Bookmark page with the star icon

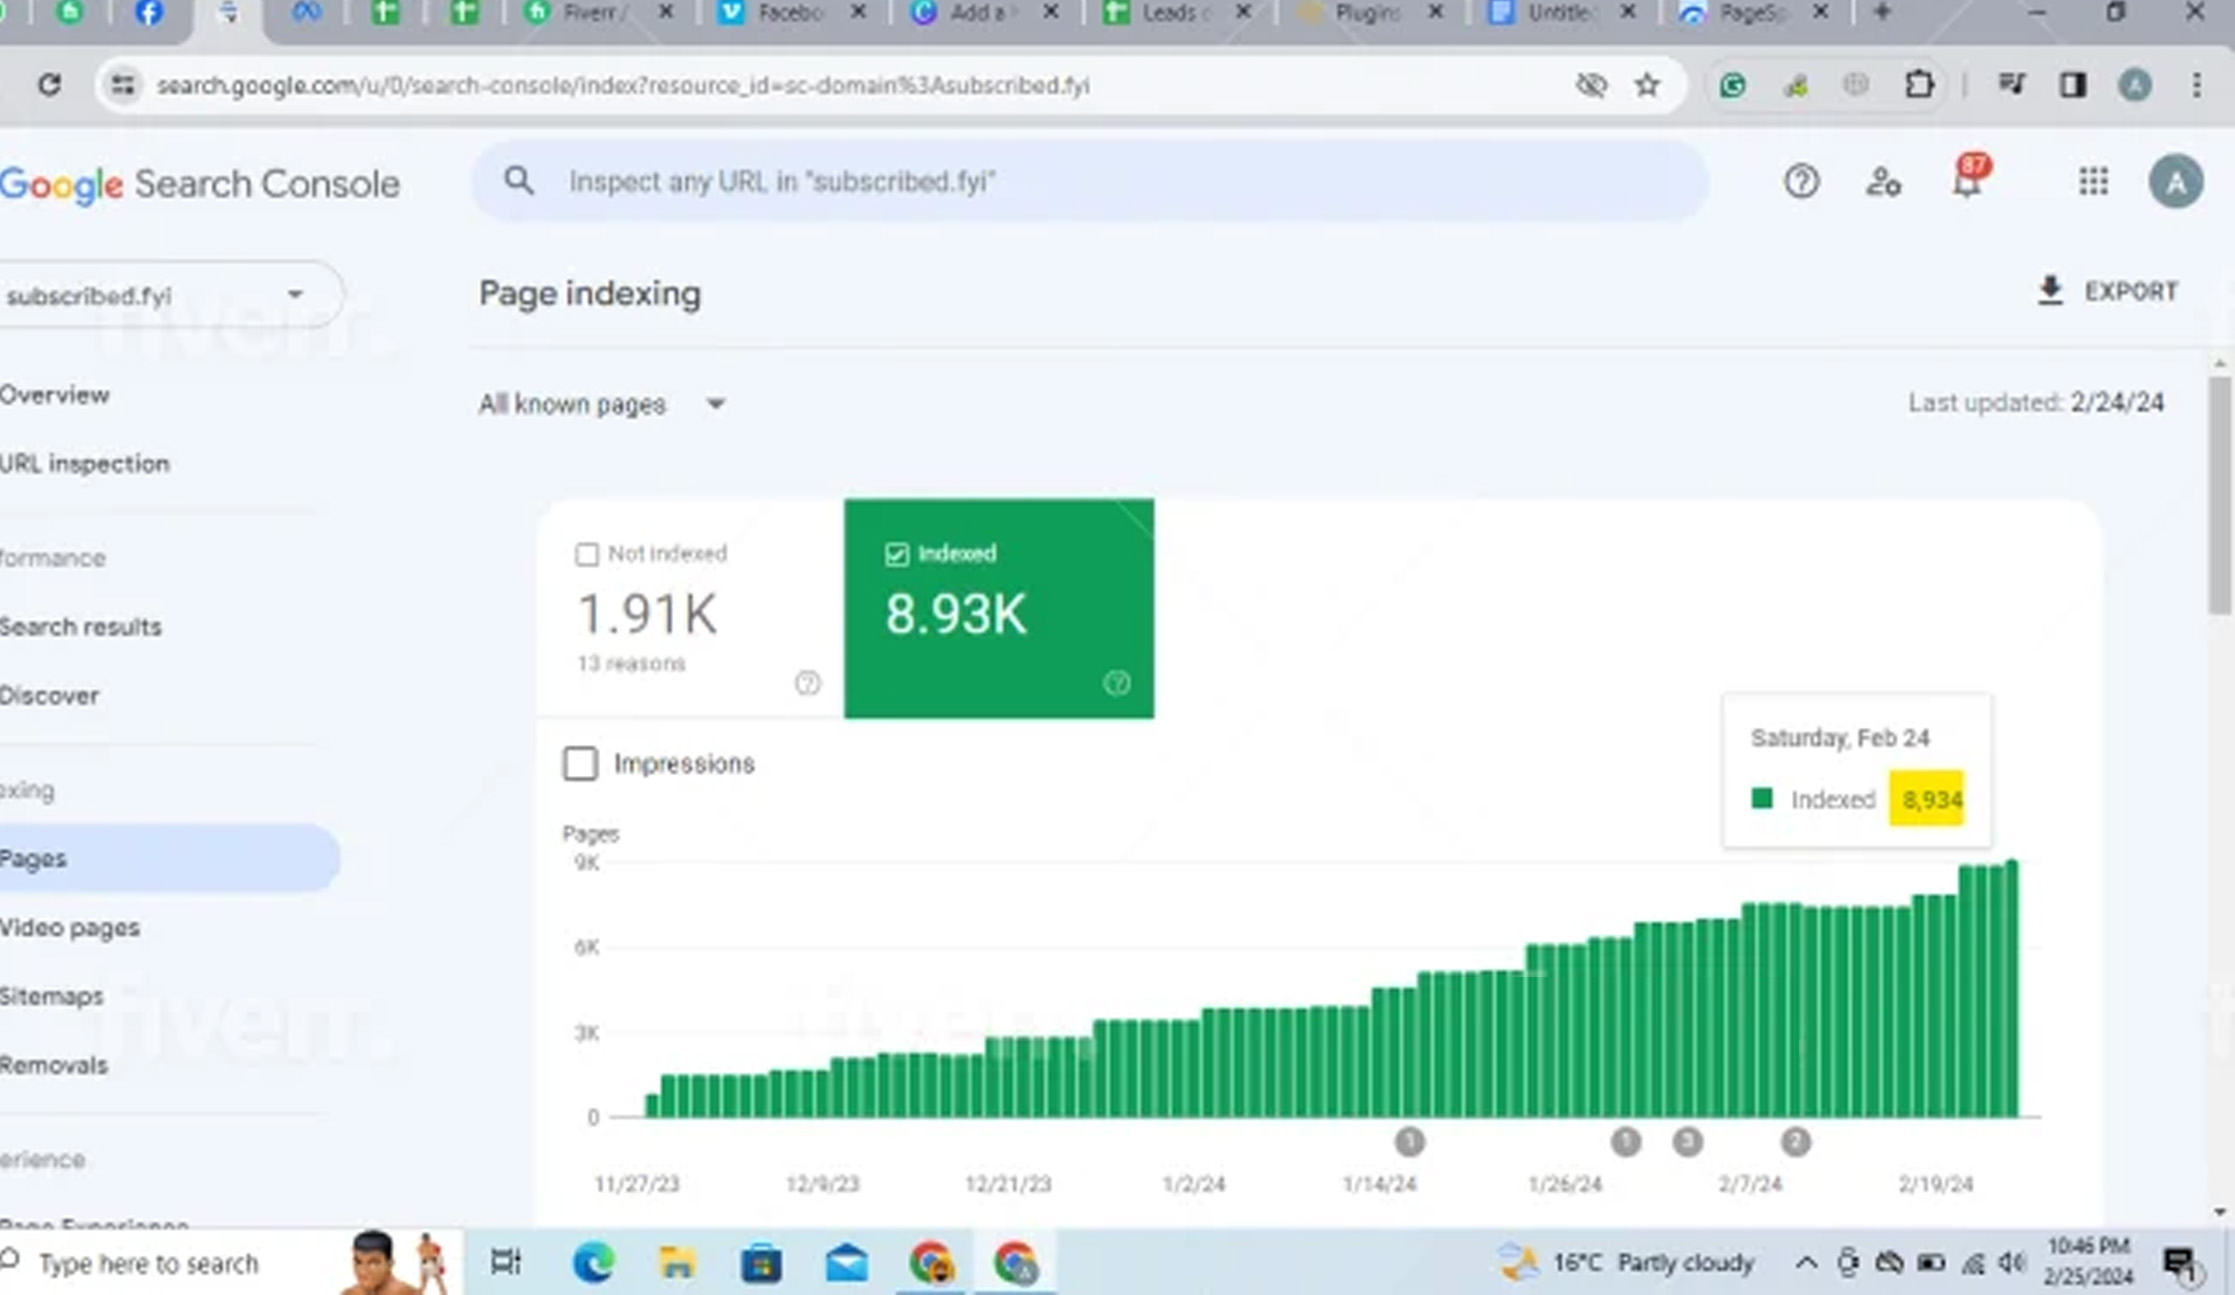(x=1647, y=85)
